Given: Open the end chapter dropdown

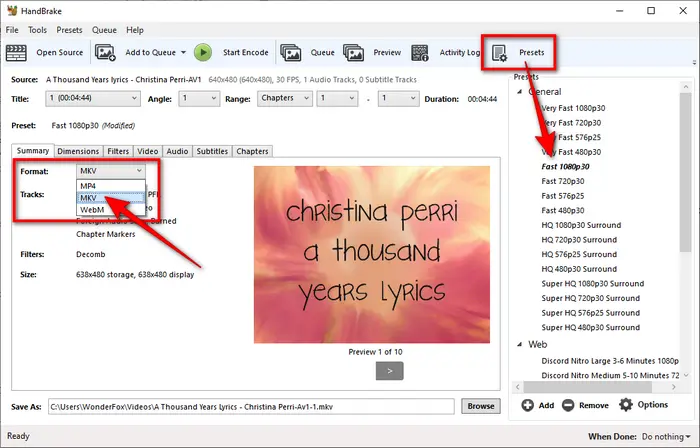Looking at the screenshot, I should tap(398, 98).
